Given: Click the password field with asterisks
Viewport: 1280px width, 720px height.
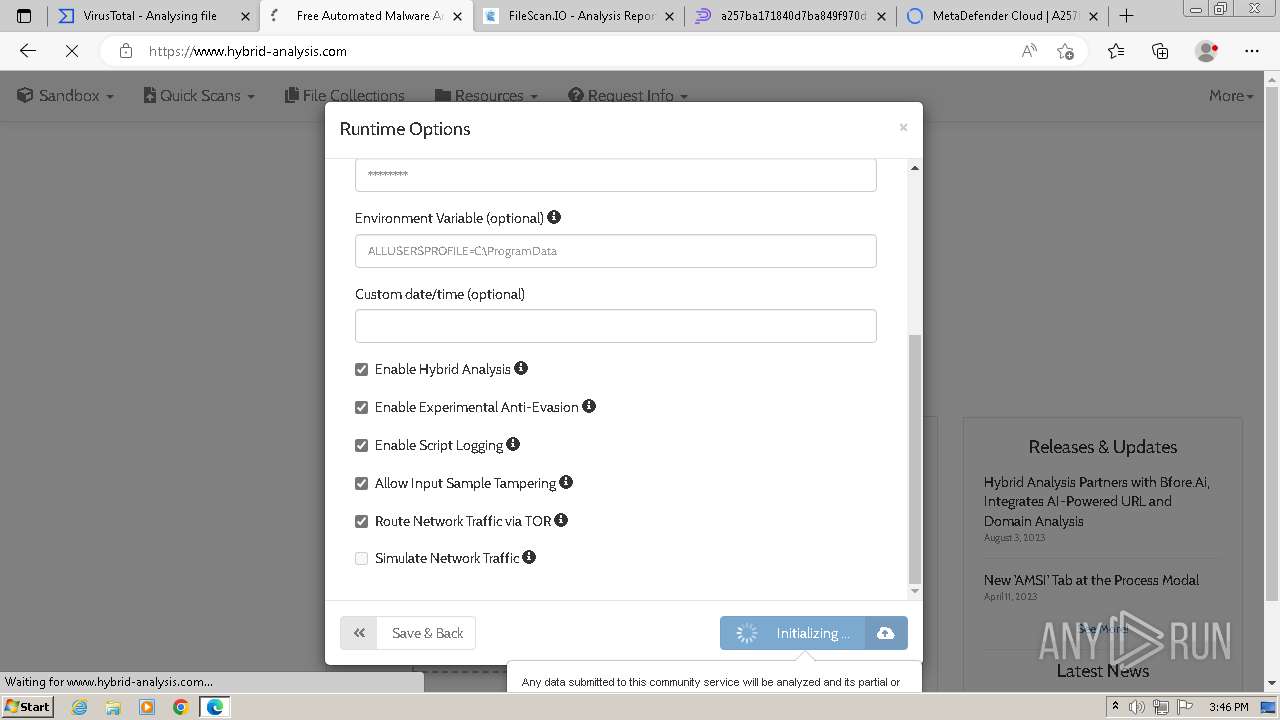Looking at the screenshot, I should [616, 175].
